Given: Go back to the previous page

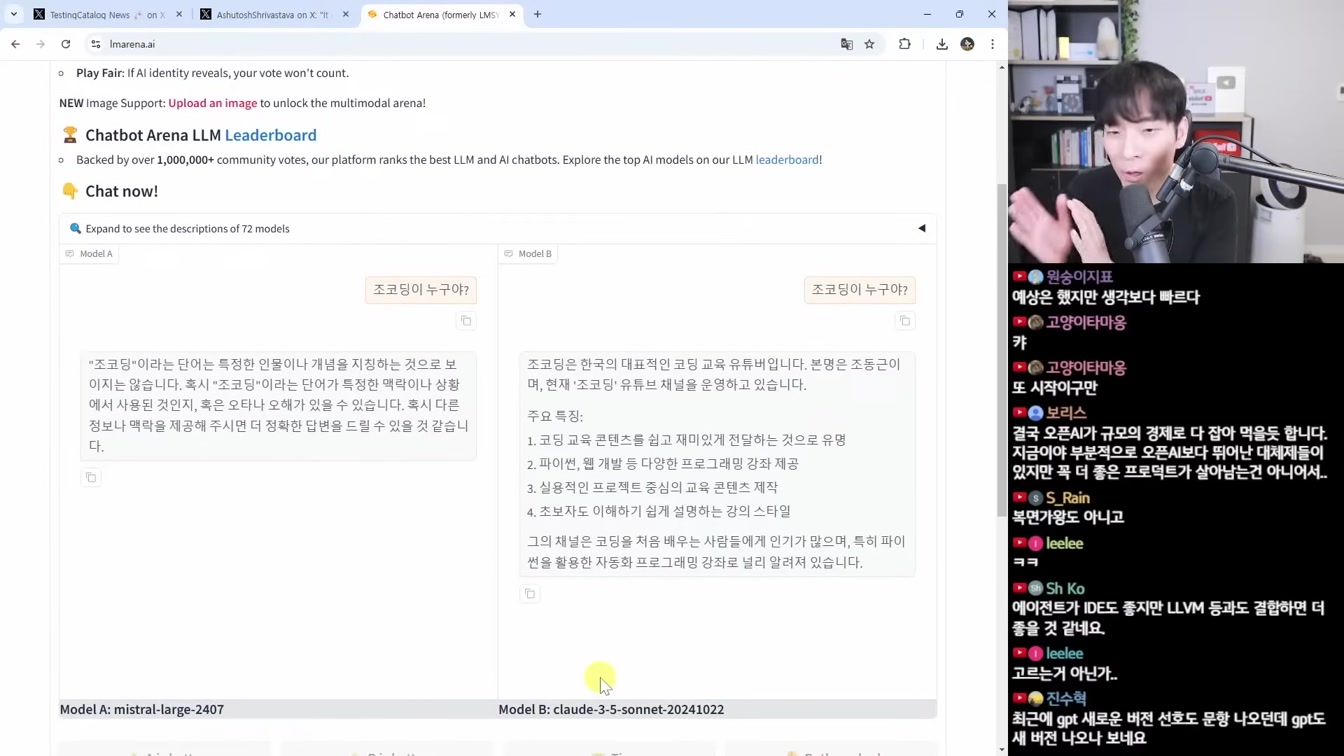Looking at the screenshot, I should click(16, 44).
